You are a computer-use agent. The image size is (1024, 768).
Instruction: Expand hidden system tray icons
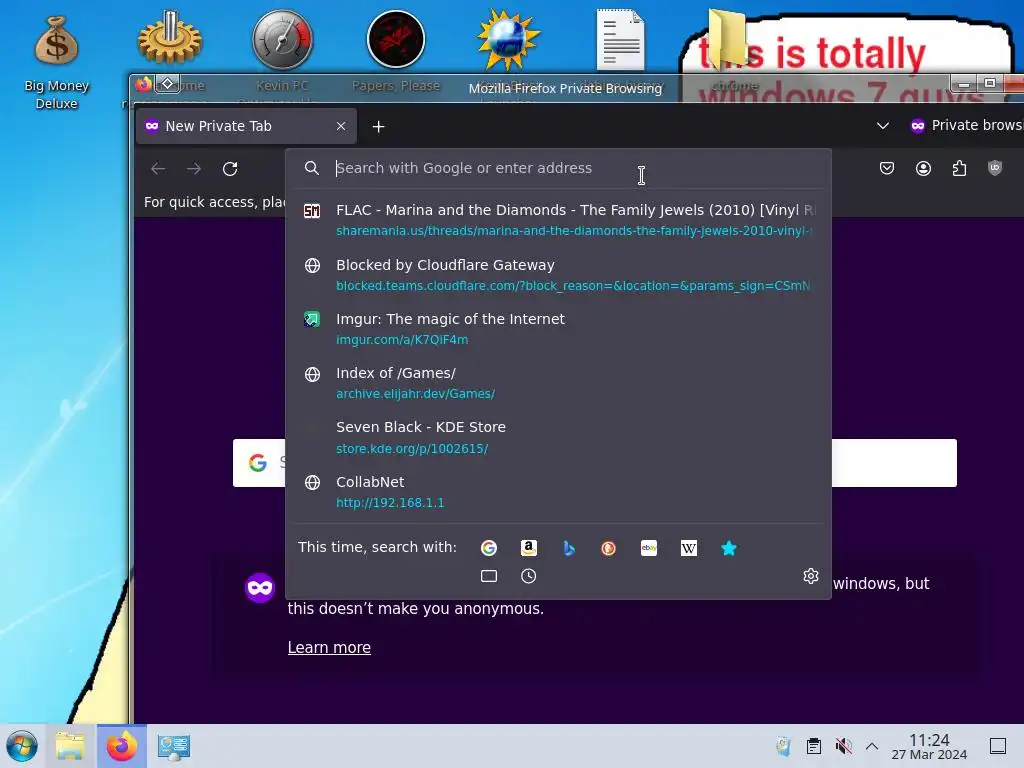(872, 746)
